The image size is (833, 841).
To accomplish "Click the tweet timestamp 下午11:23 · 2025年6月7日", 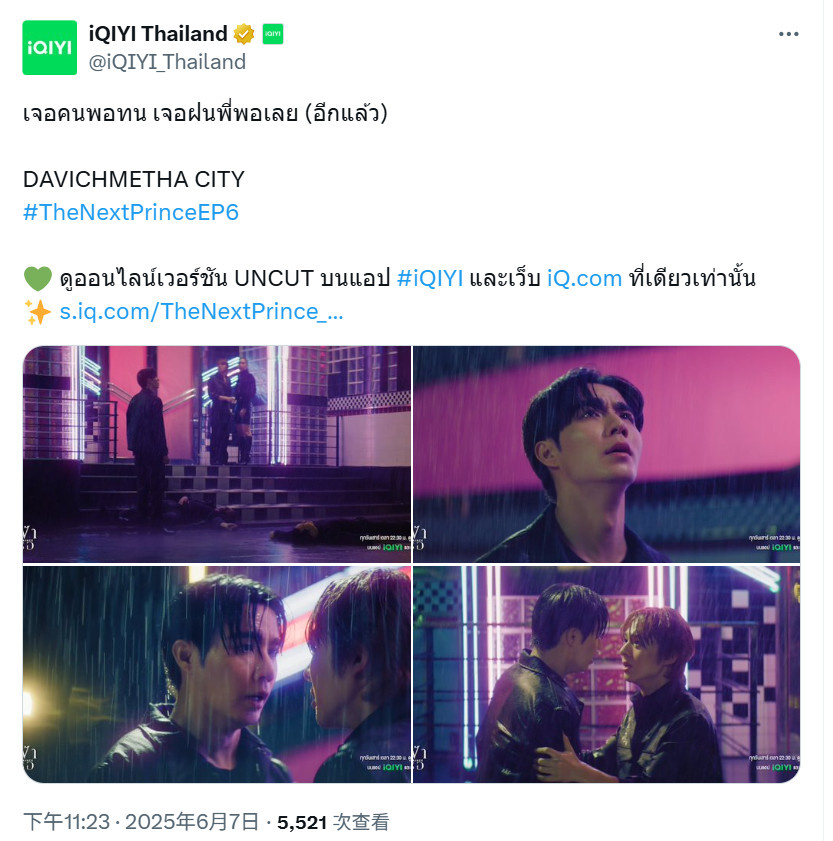I will point(141,822).
